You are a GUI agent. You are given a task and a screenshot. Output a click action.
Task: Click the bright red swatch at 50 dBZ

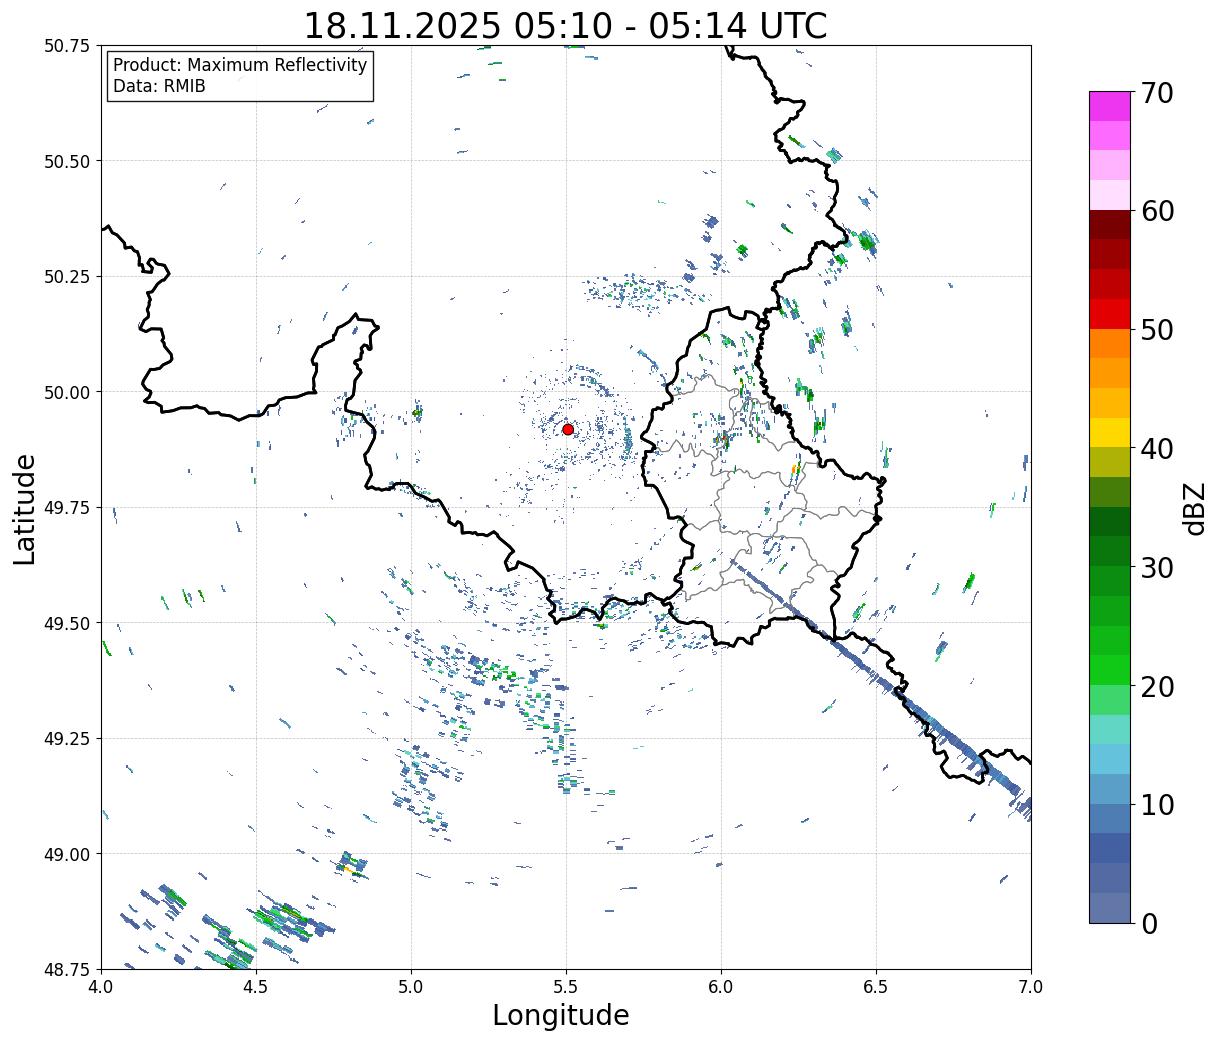click(1110, 314)
